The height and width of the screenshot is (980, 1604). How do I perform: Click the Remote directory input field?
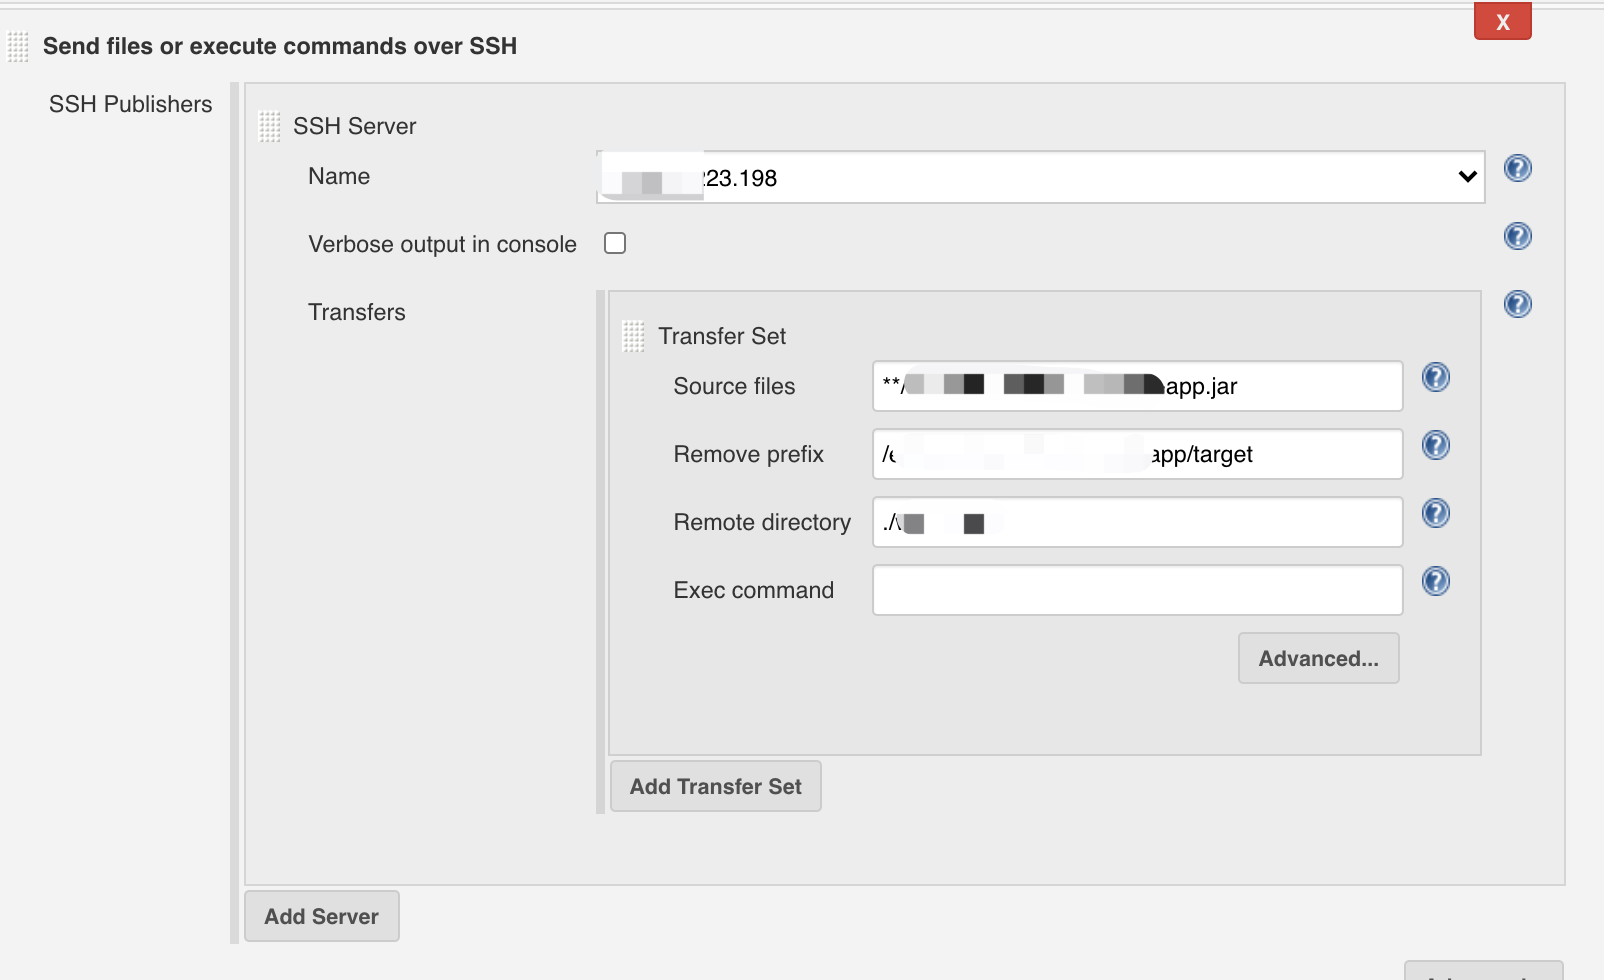pos(1137,522)
